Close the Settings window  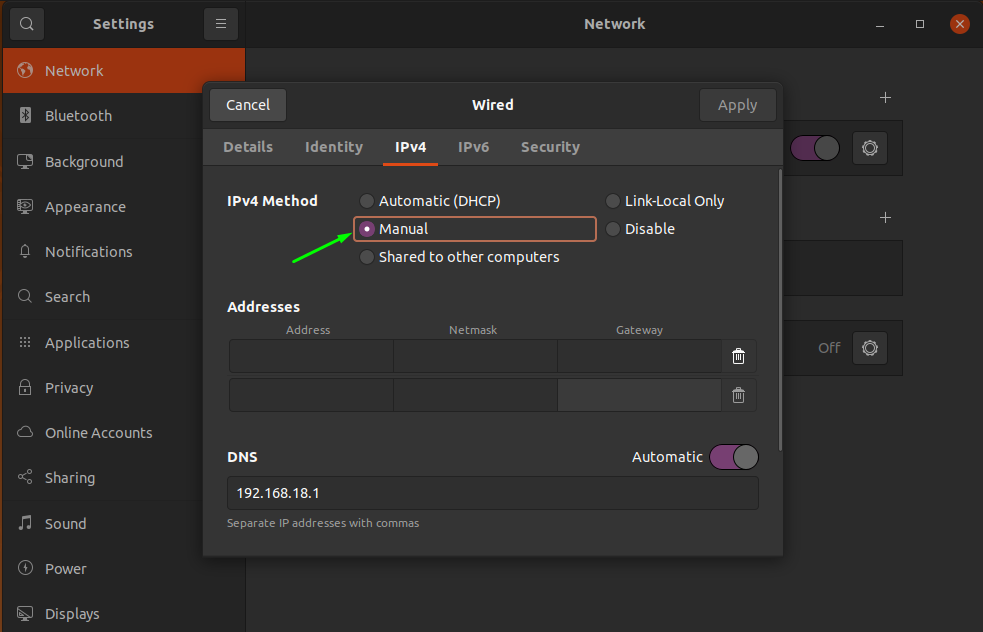point(959,24)
